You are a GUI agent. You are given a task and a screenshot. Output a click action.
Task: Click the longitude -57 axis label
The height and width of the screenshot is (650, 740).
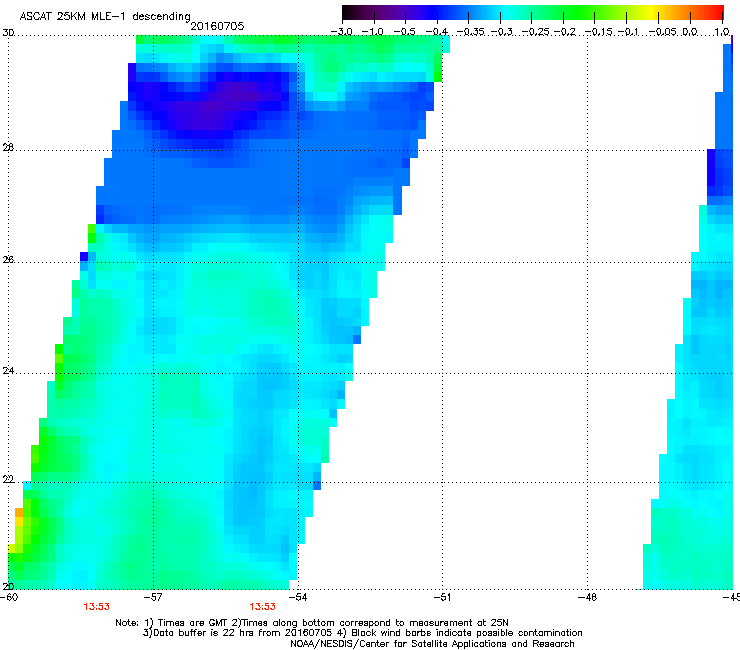pyautogui.click(x=153, y=597)
